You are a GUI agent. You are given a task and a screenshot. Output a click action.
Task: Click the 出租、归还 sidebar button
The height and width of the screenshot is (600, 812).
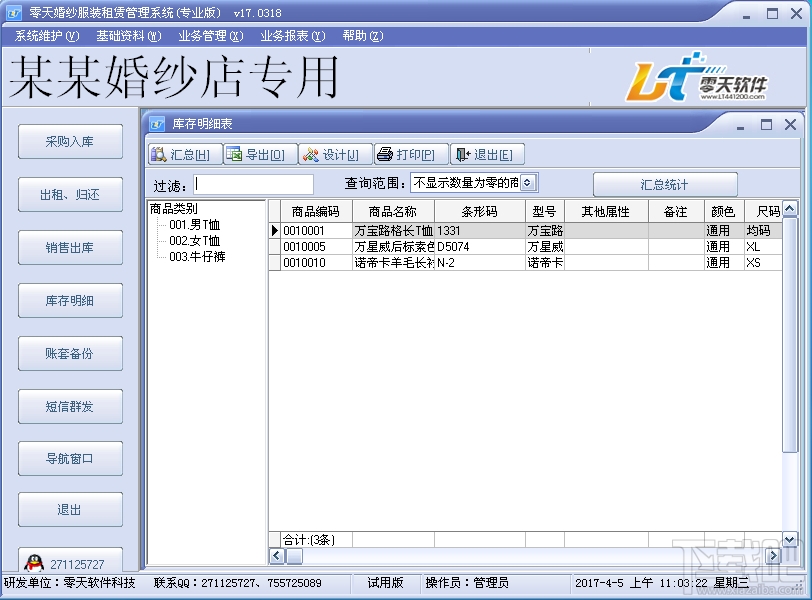(x=70, y=195)
